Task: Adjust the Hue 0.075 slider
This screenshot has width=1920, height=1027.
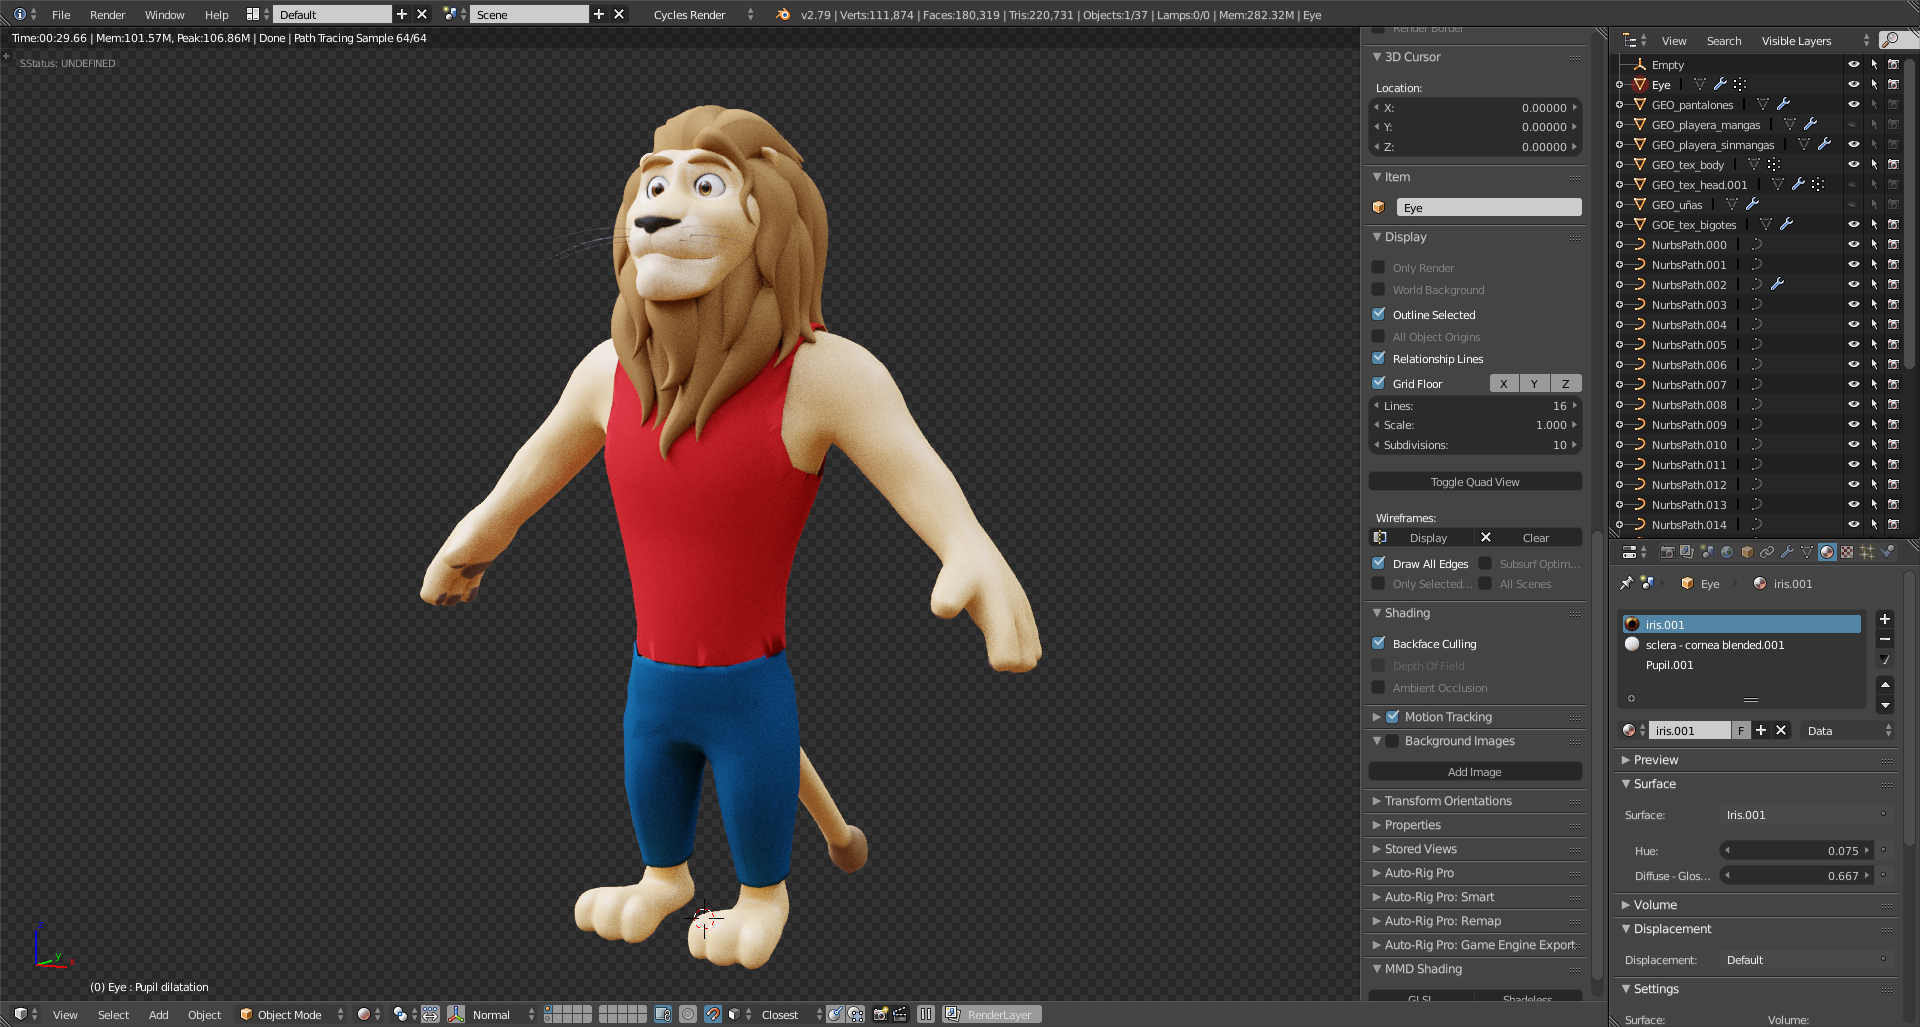Action: [1796, 851]
